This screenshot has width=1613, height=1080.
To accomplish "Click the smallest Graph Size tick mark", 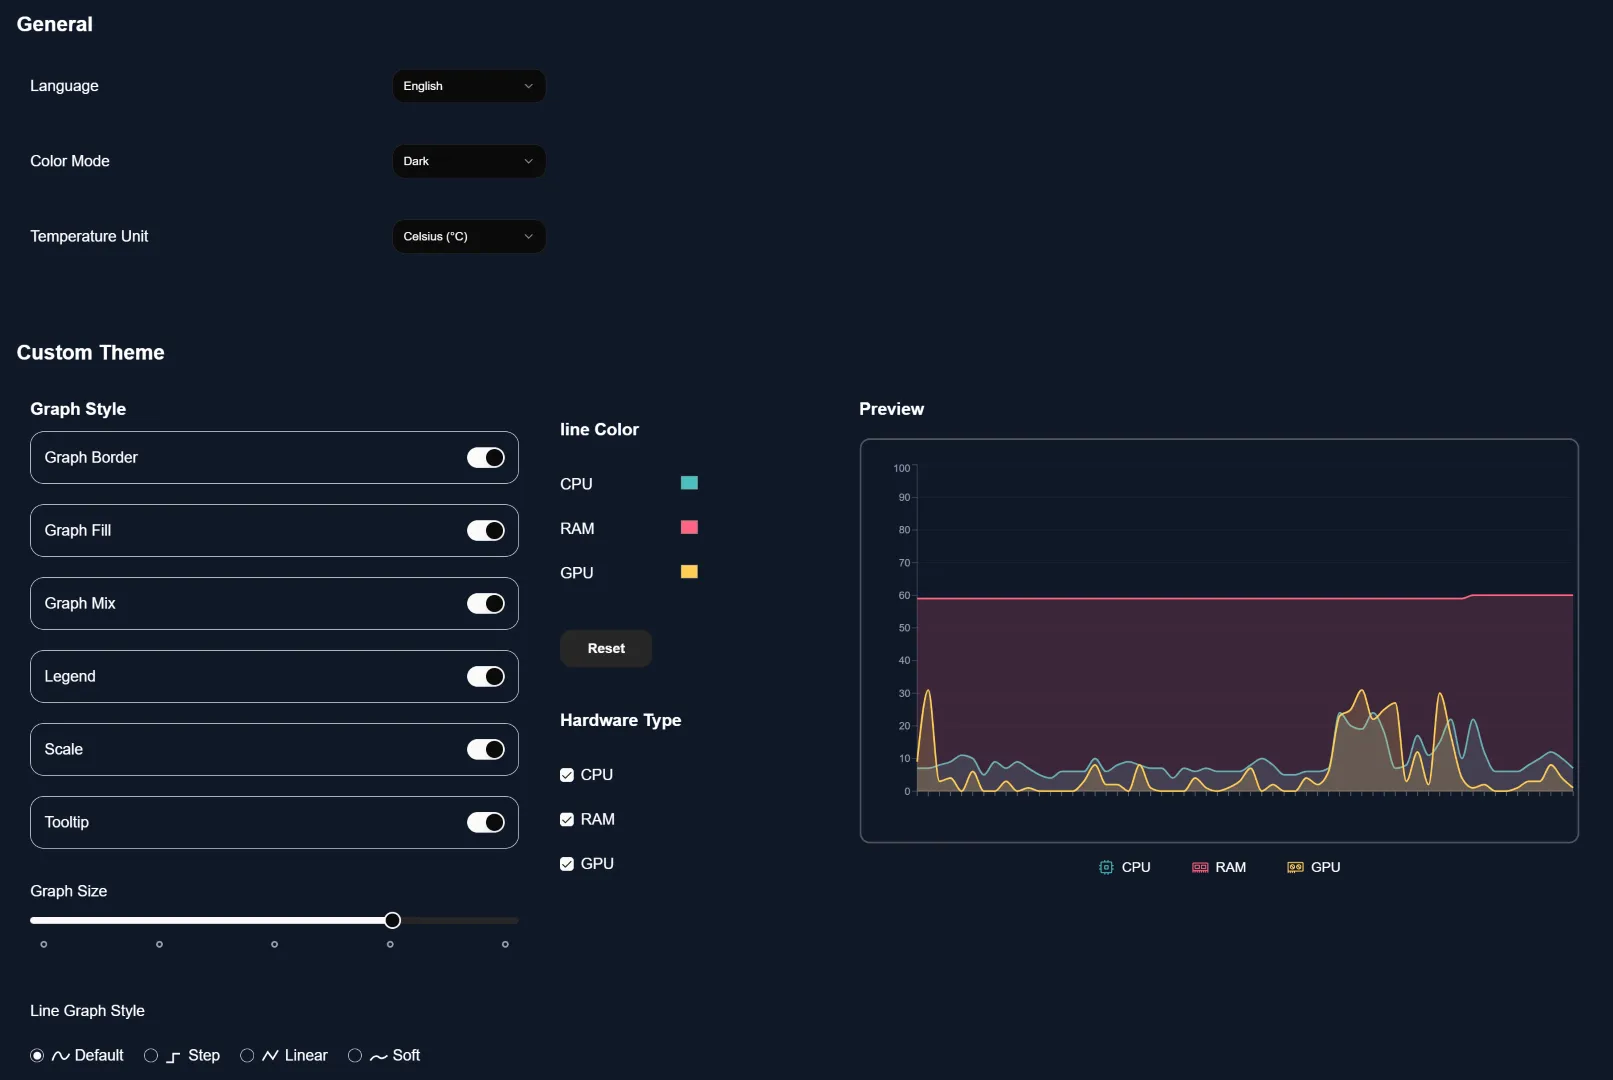I will tap(43, 943).
